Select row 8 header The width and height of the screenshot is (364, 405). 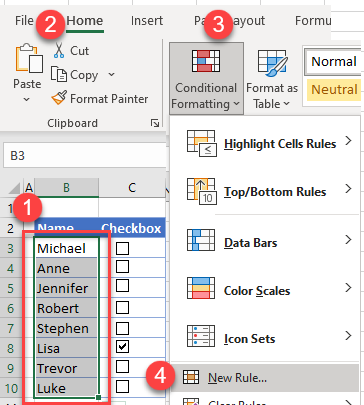11,348
